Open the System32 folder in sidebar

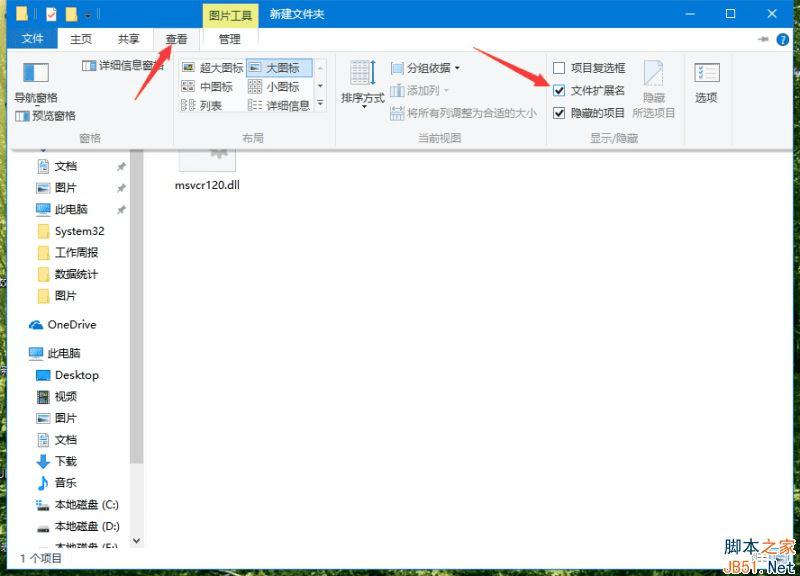click(79, 231)
